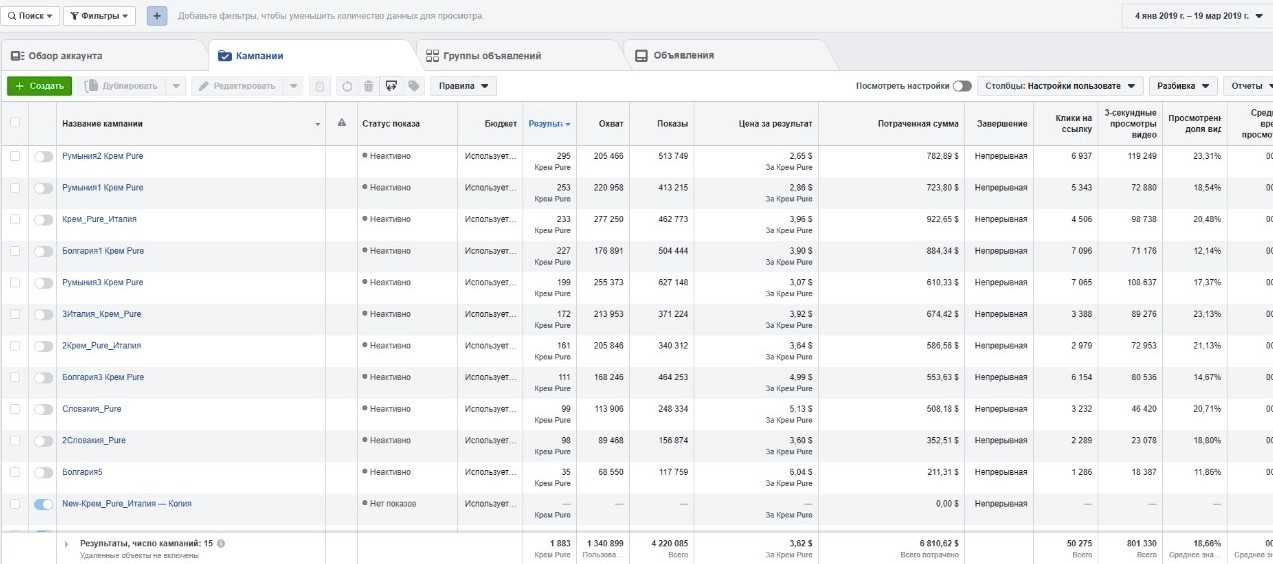Click the clipboard test icon in toolbar
Image resolution: width=1273 pixels, height=564 pixels.
click(x=320, y=86)
